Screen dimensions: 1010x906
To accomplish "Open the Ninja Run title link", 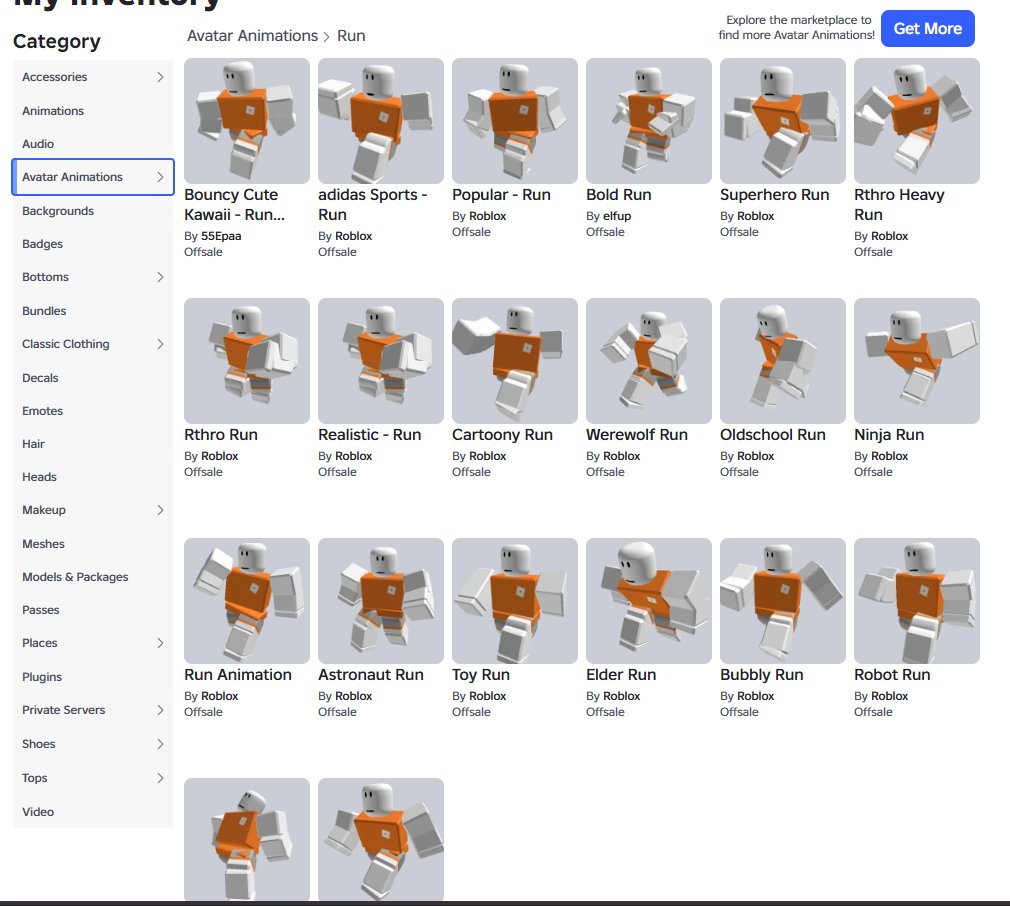I will [889, 435].
